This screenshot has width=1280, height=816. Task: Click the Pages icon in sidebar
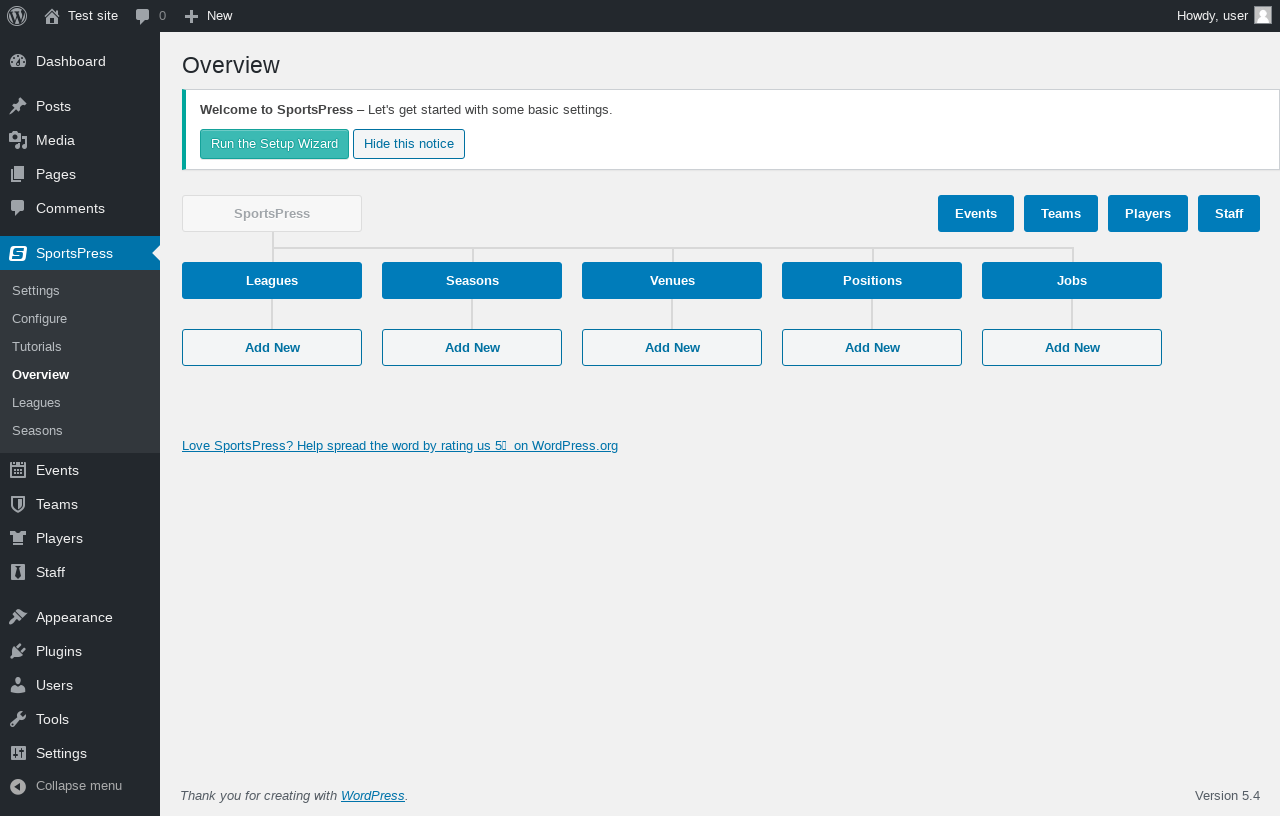(18, 174)
